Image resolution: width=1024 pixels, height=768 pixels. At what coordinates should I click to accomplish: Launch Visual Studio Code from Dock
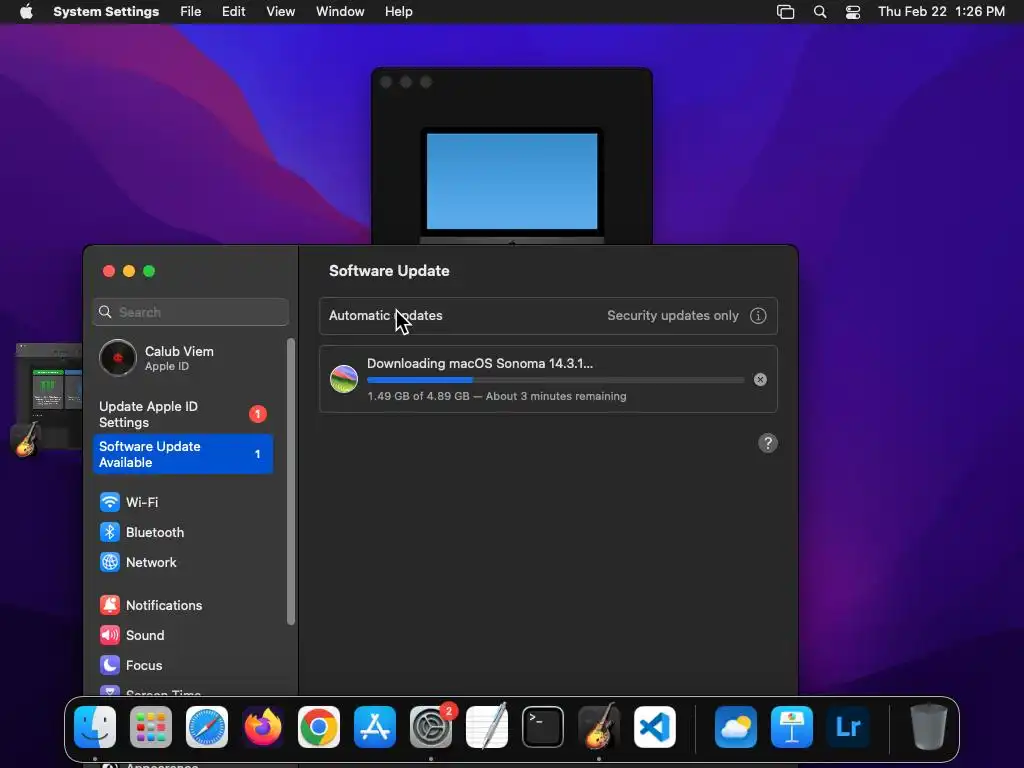[655, 727]
